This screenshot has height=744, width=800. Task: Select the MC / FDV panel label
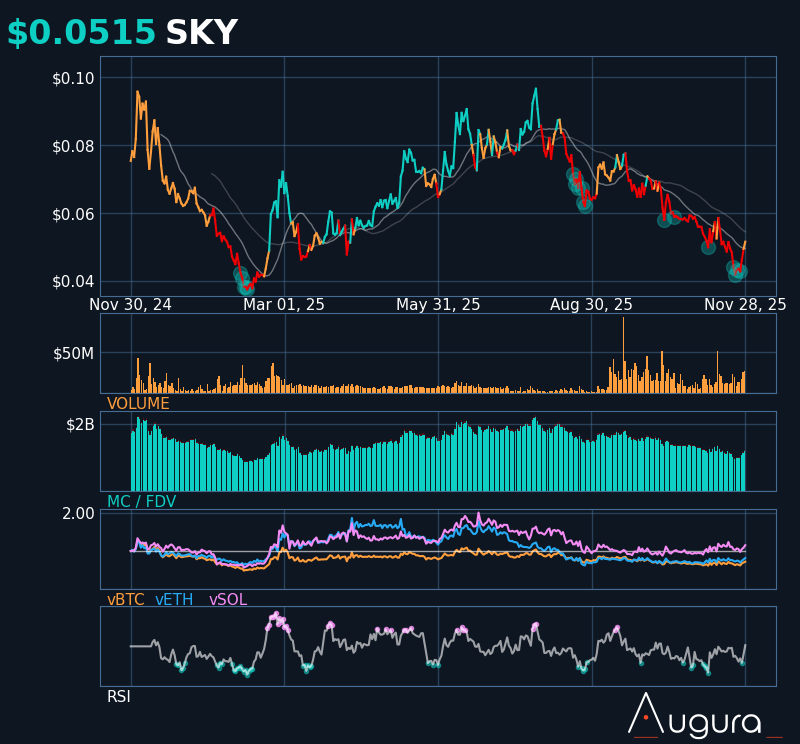141,502
